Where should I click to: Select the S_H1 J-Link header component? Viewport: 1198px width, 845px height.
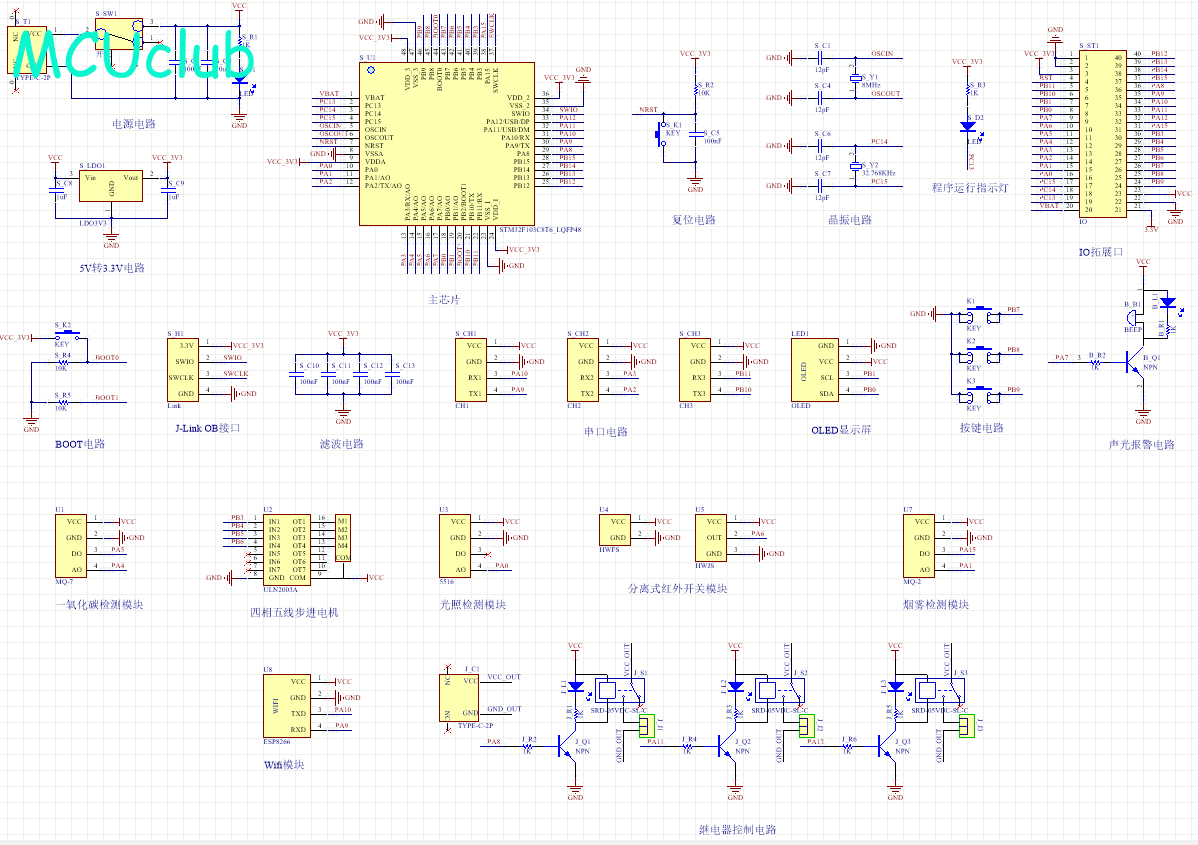183,370
